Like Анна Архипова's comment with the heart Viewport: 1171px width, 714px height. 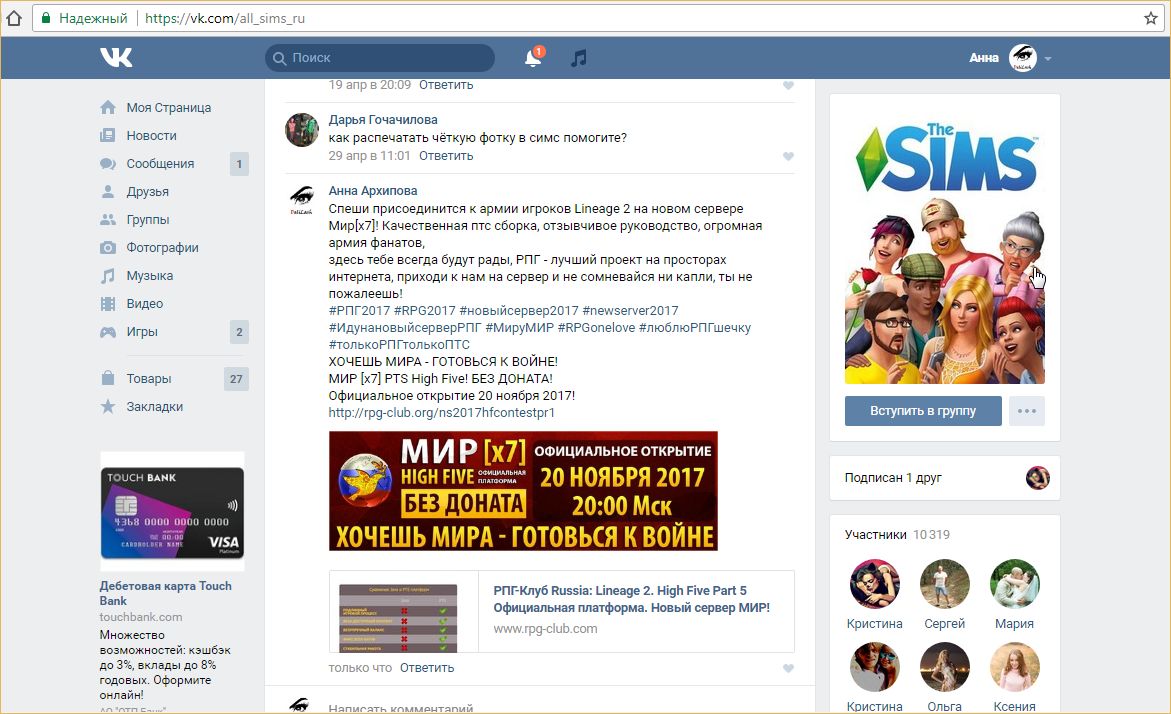tap(788, 668)
